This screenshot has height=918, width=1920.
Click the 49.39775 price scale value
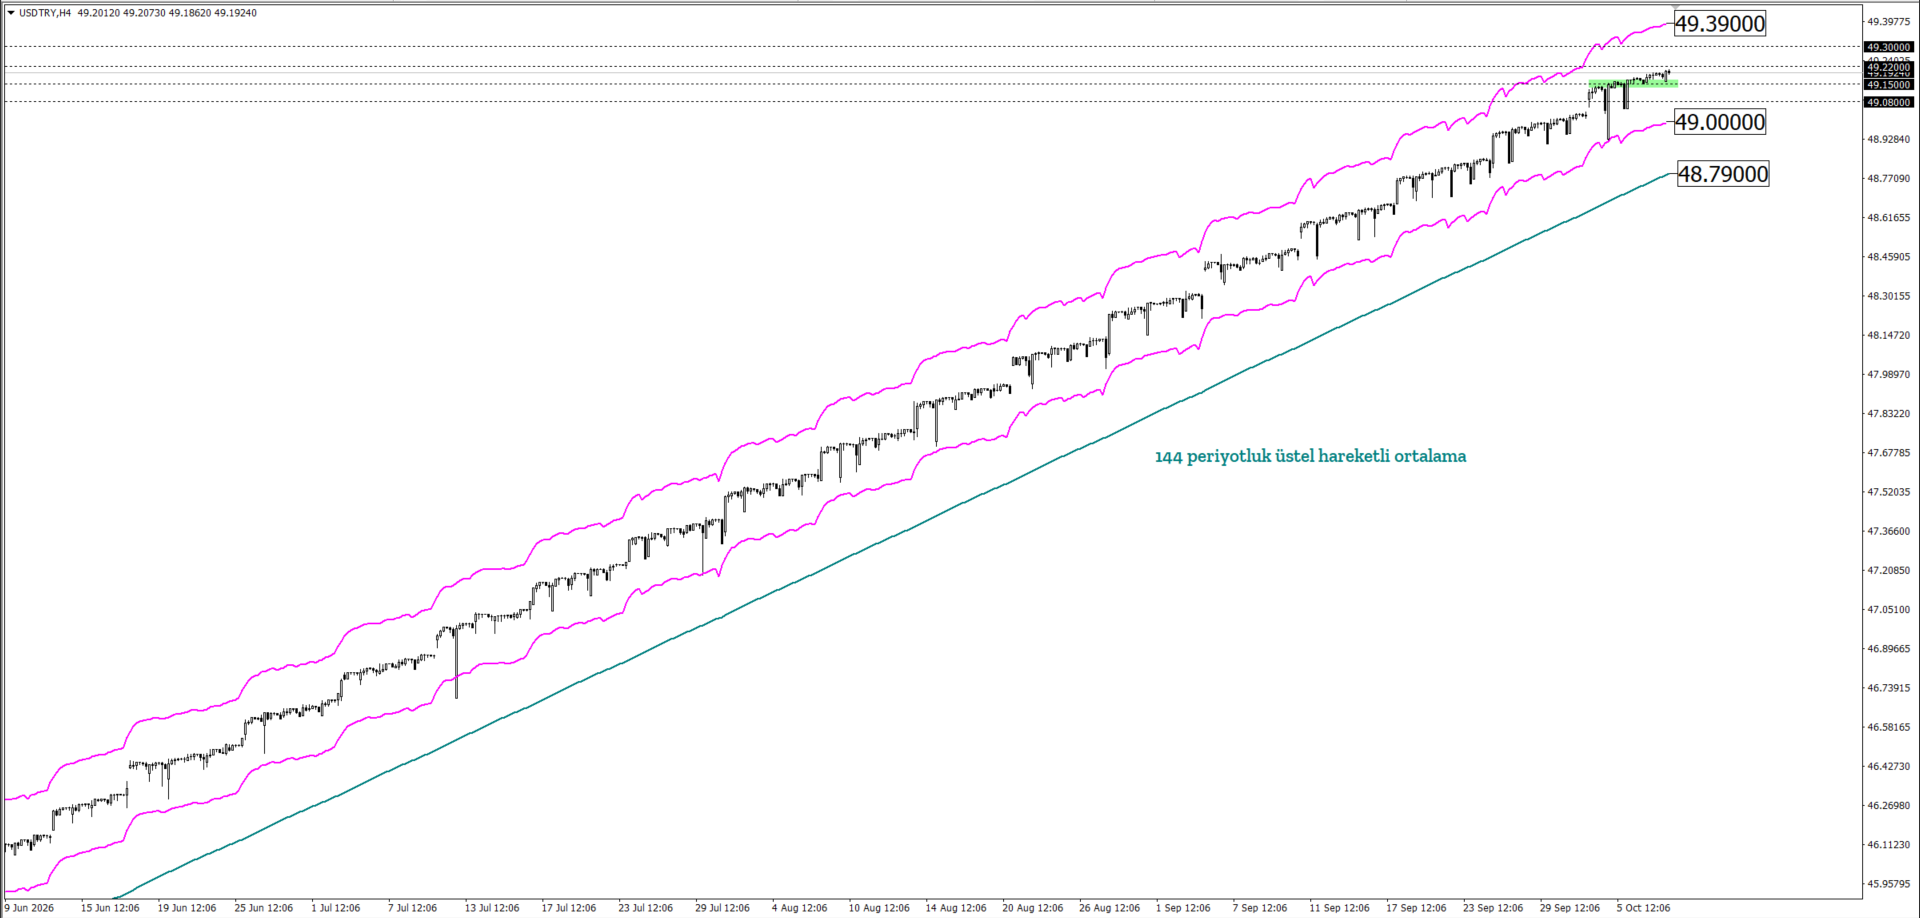pyautogui.click(x=1888, y=21)
